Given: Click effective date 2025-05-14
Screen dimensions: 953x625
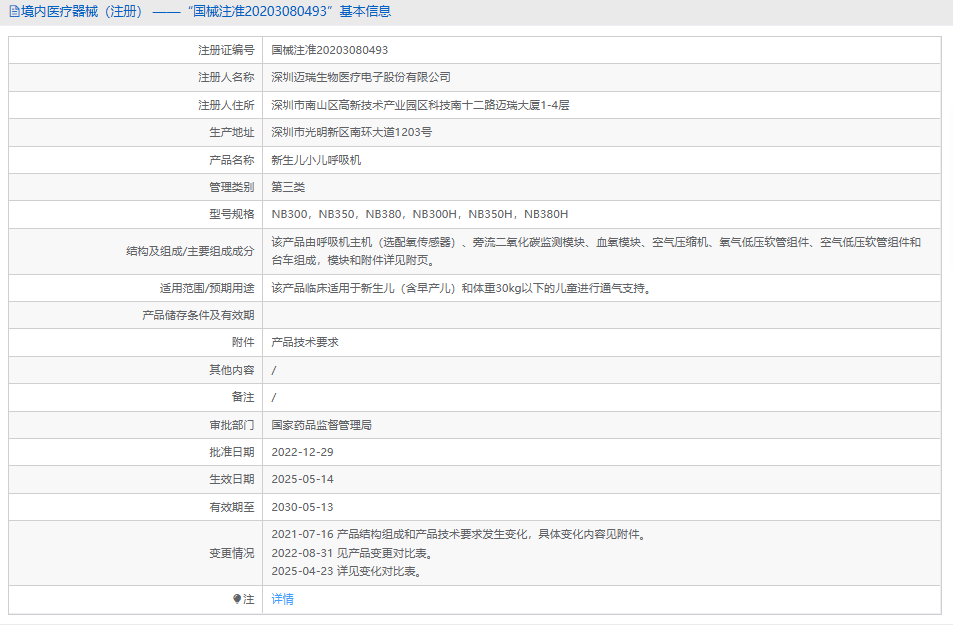Looking at the screenshot, I should click(x=303, y=479).
